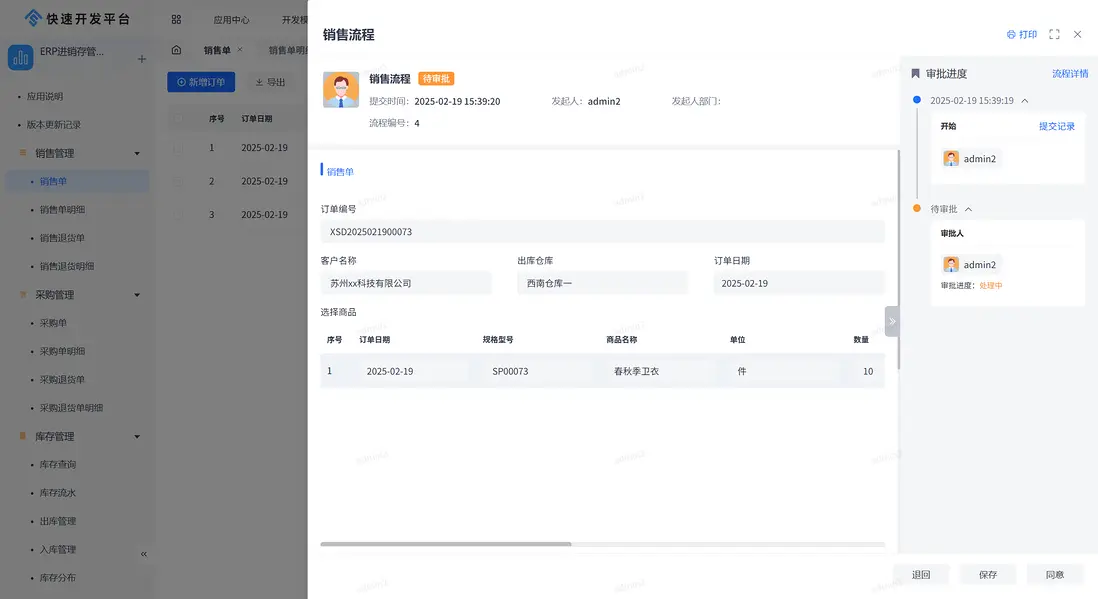Open 应用说明 in sidebar
1098x599 pixels.
click(45, 96)
